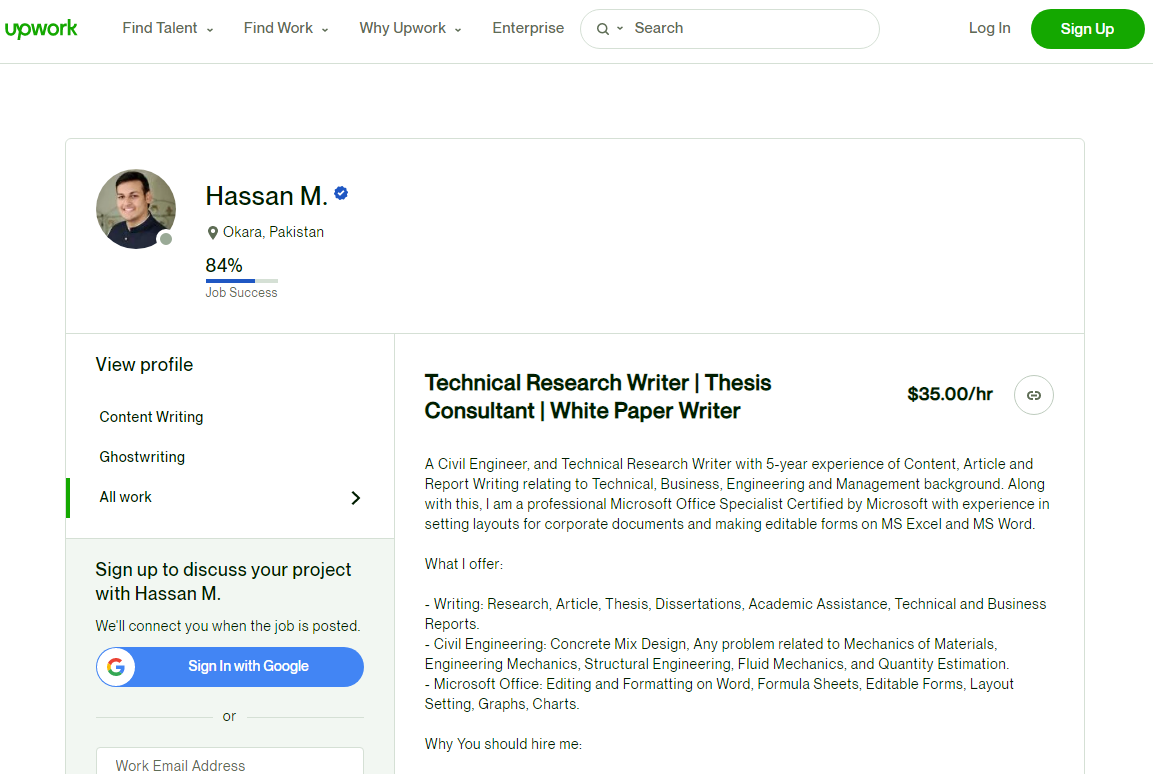Open Hassan's profile photo

[135, 208]
